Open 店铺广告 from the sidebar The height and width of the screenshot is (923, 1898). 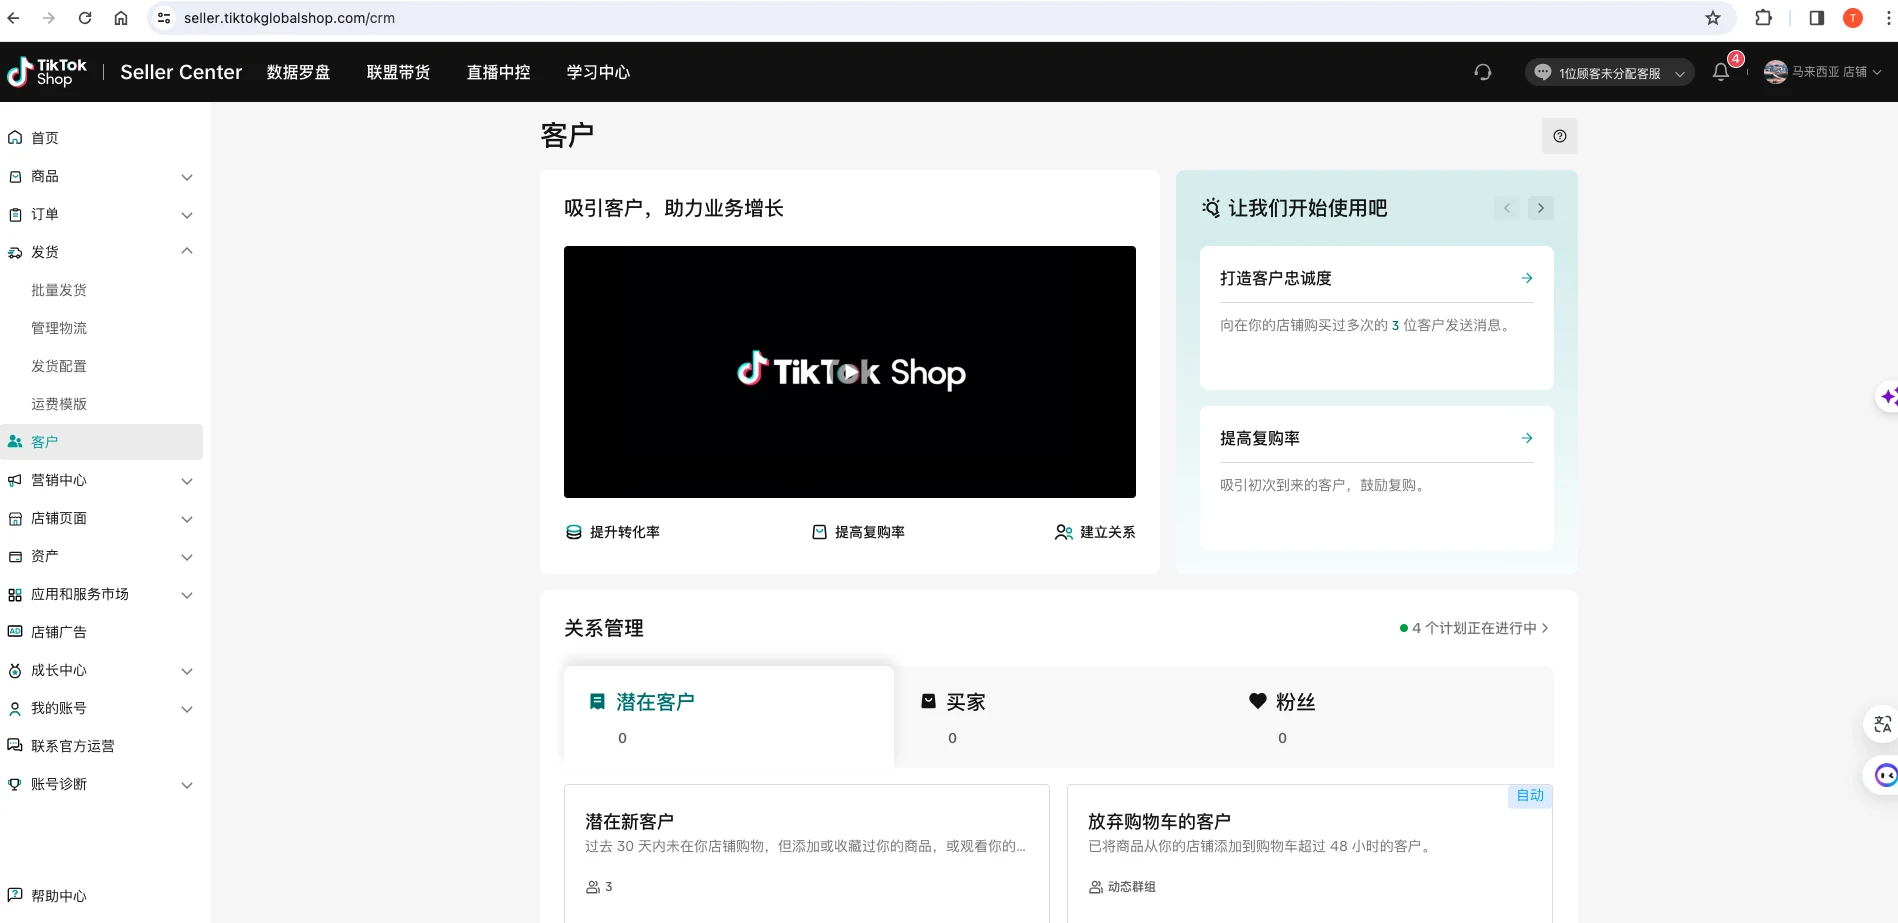point(60,631)
